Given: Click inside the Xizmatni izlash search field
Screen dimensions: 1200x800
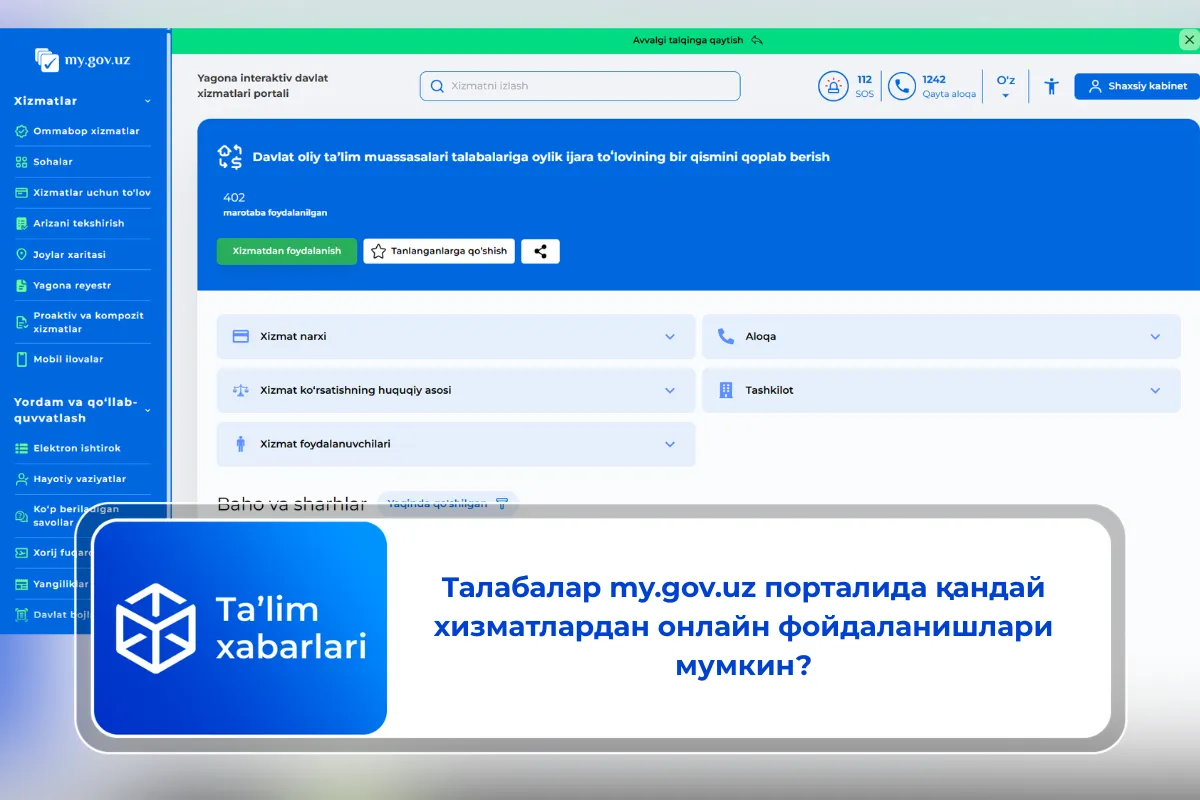Looking at the screenshot, I should (580, 86).
